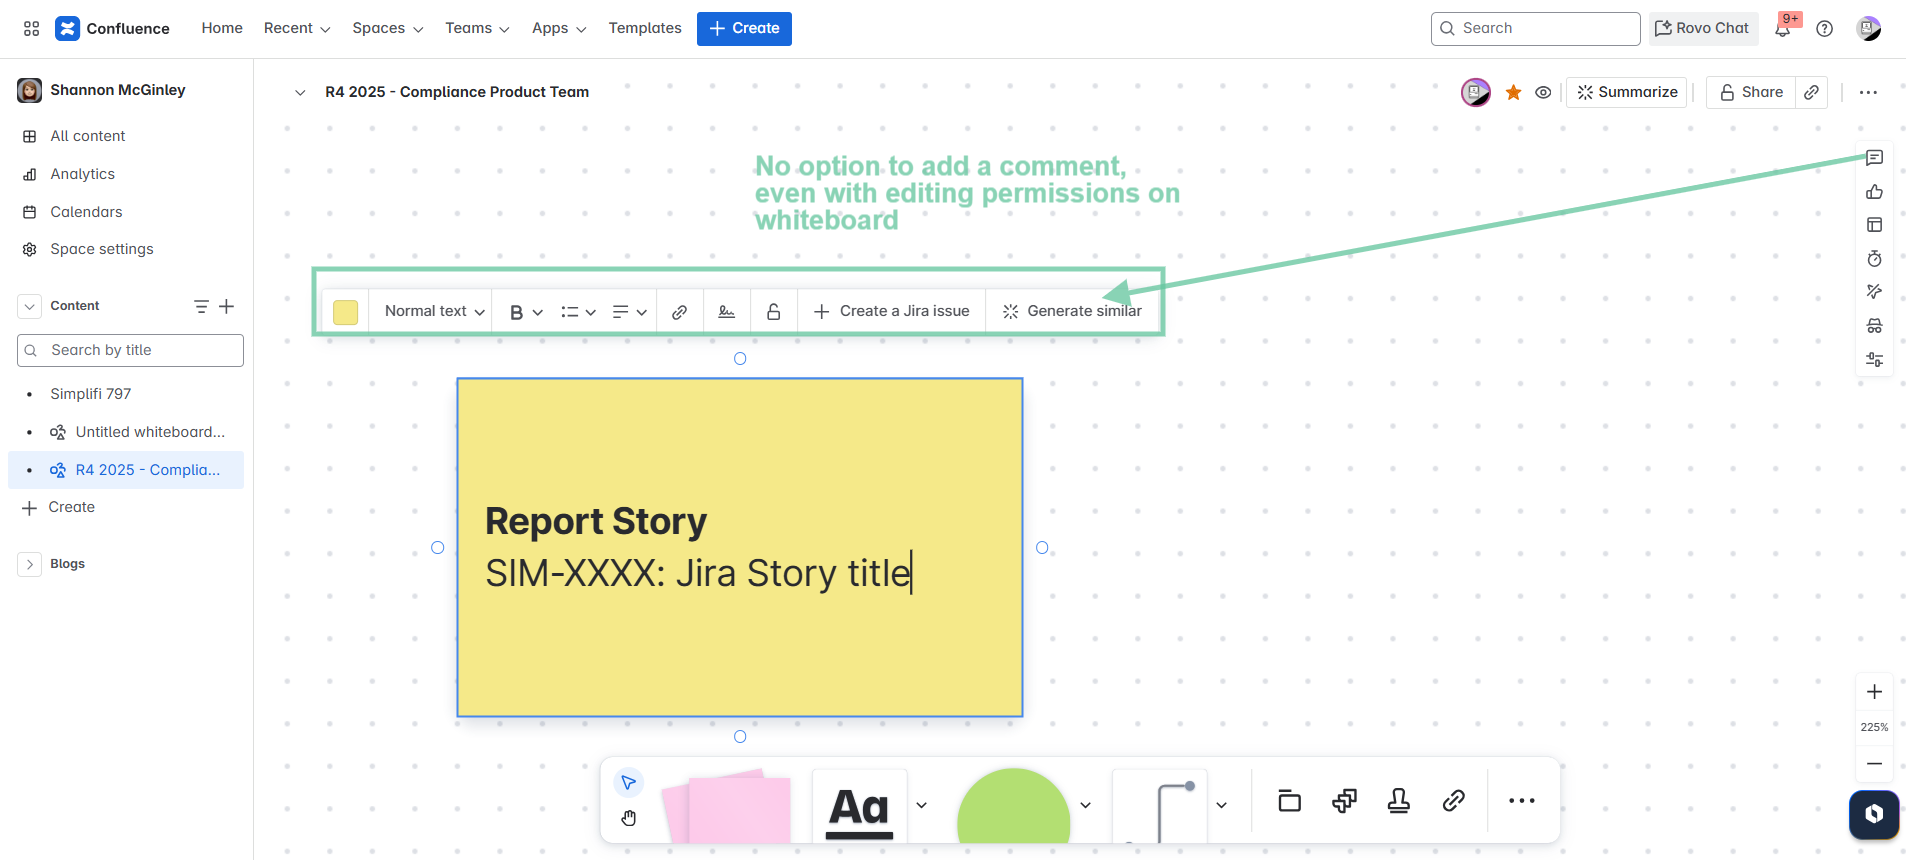Open more tools ellipsis in the bottom toolbar
This screenshot has width=1906, height=860.
coord(1521,801)
